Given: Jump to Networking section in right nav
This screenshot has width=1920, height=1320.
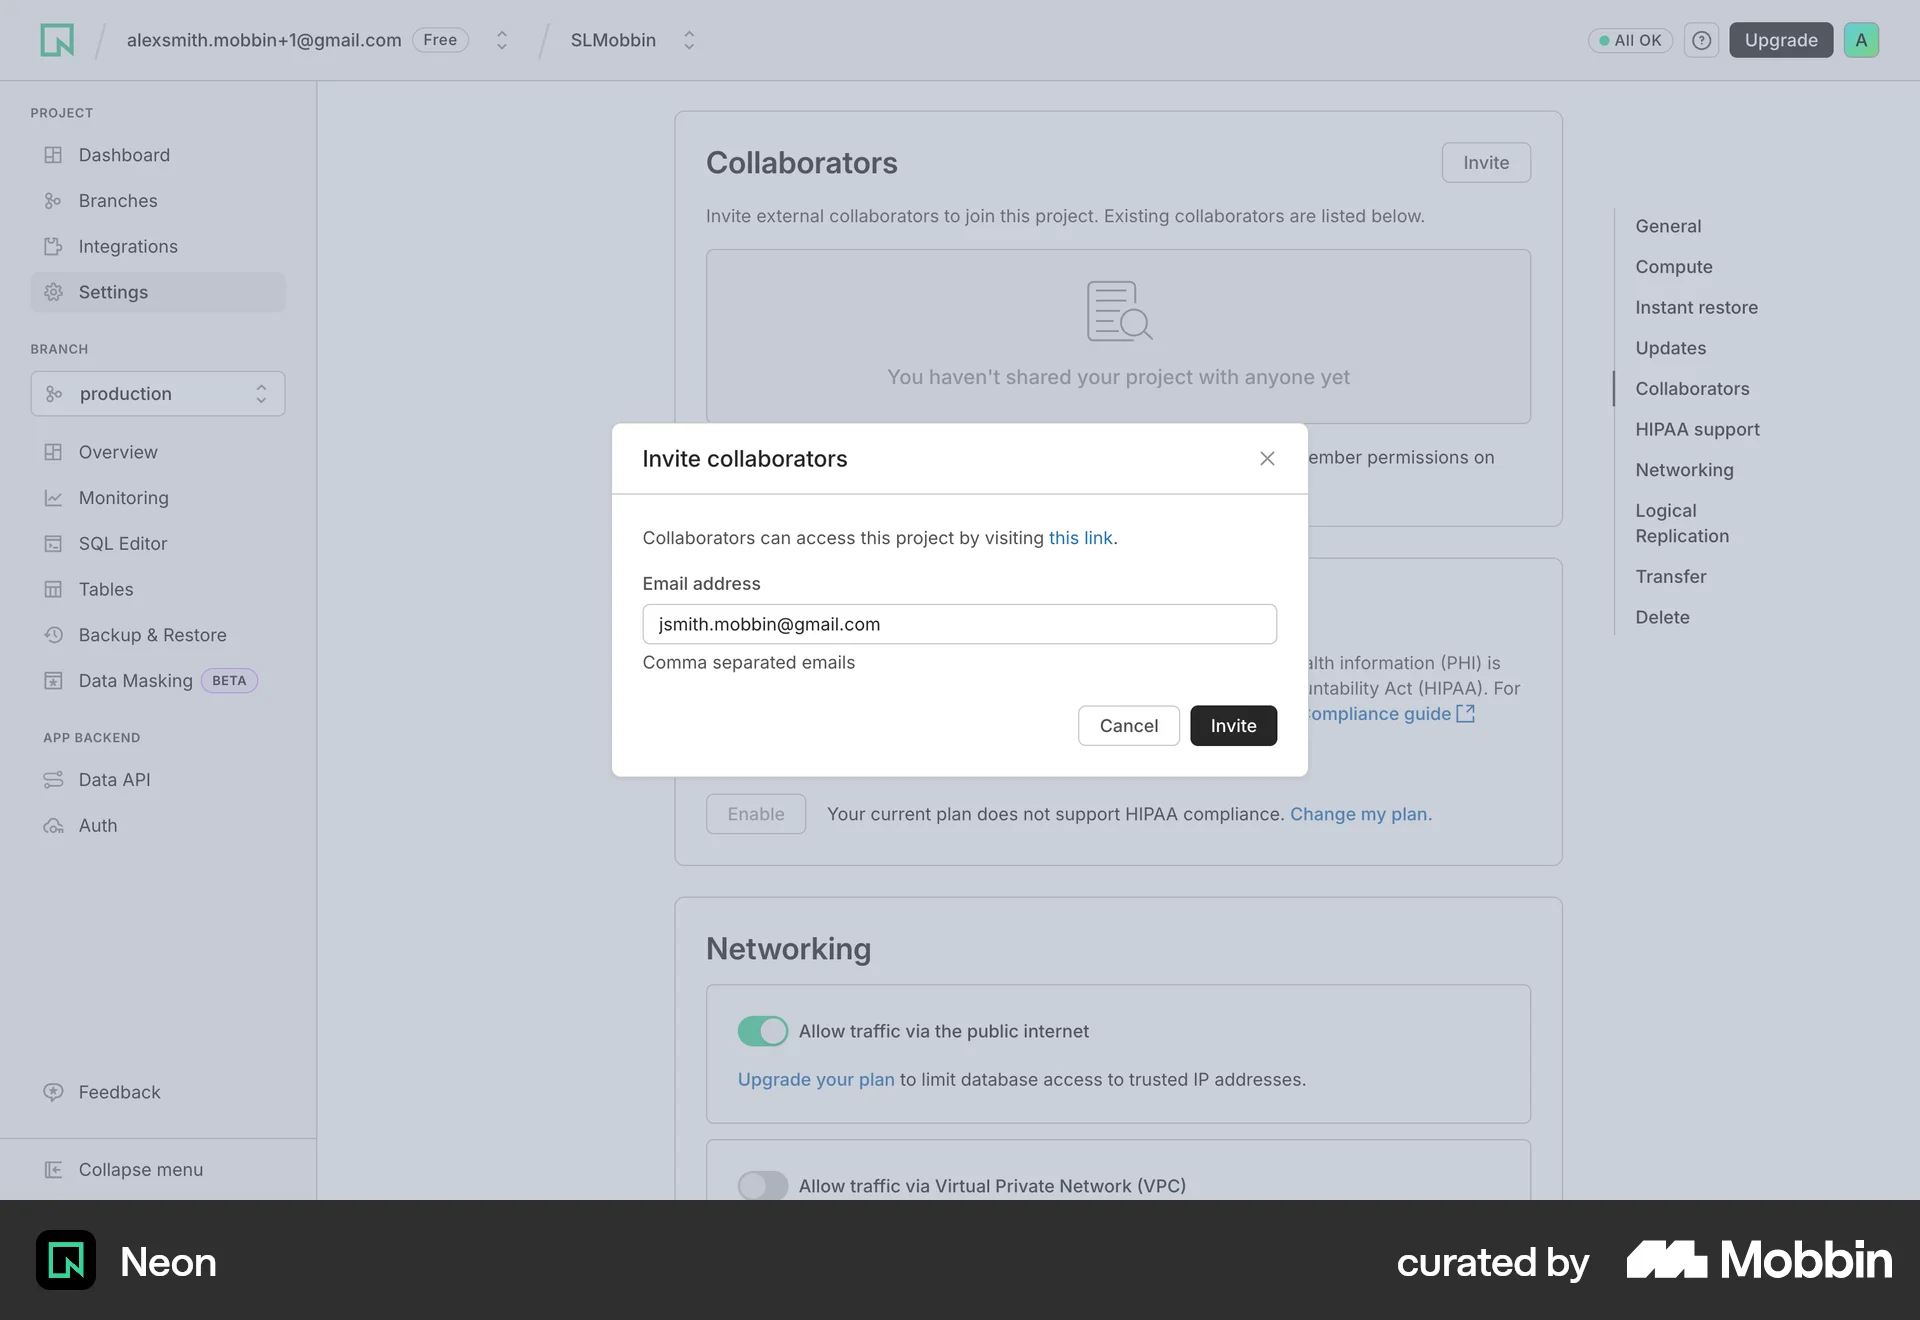Looking at the screenshot, I should (1684, 470).
